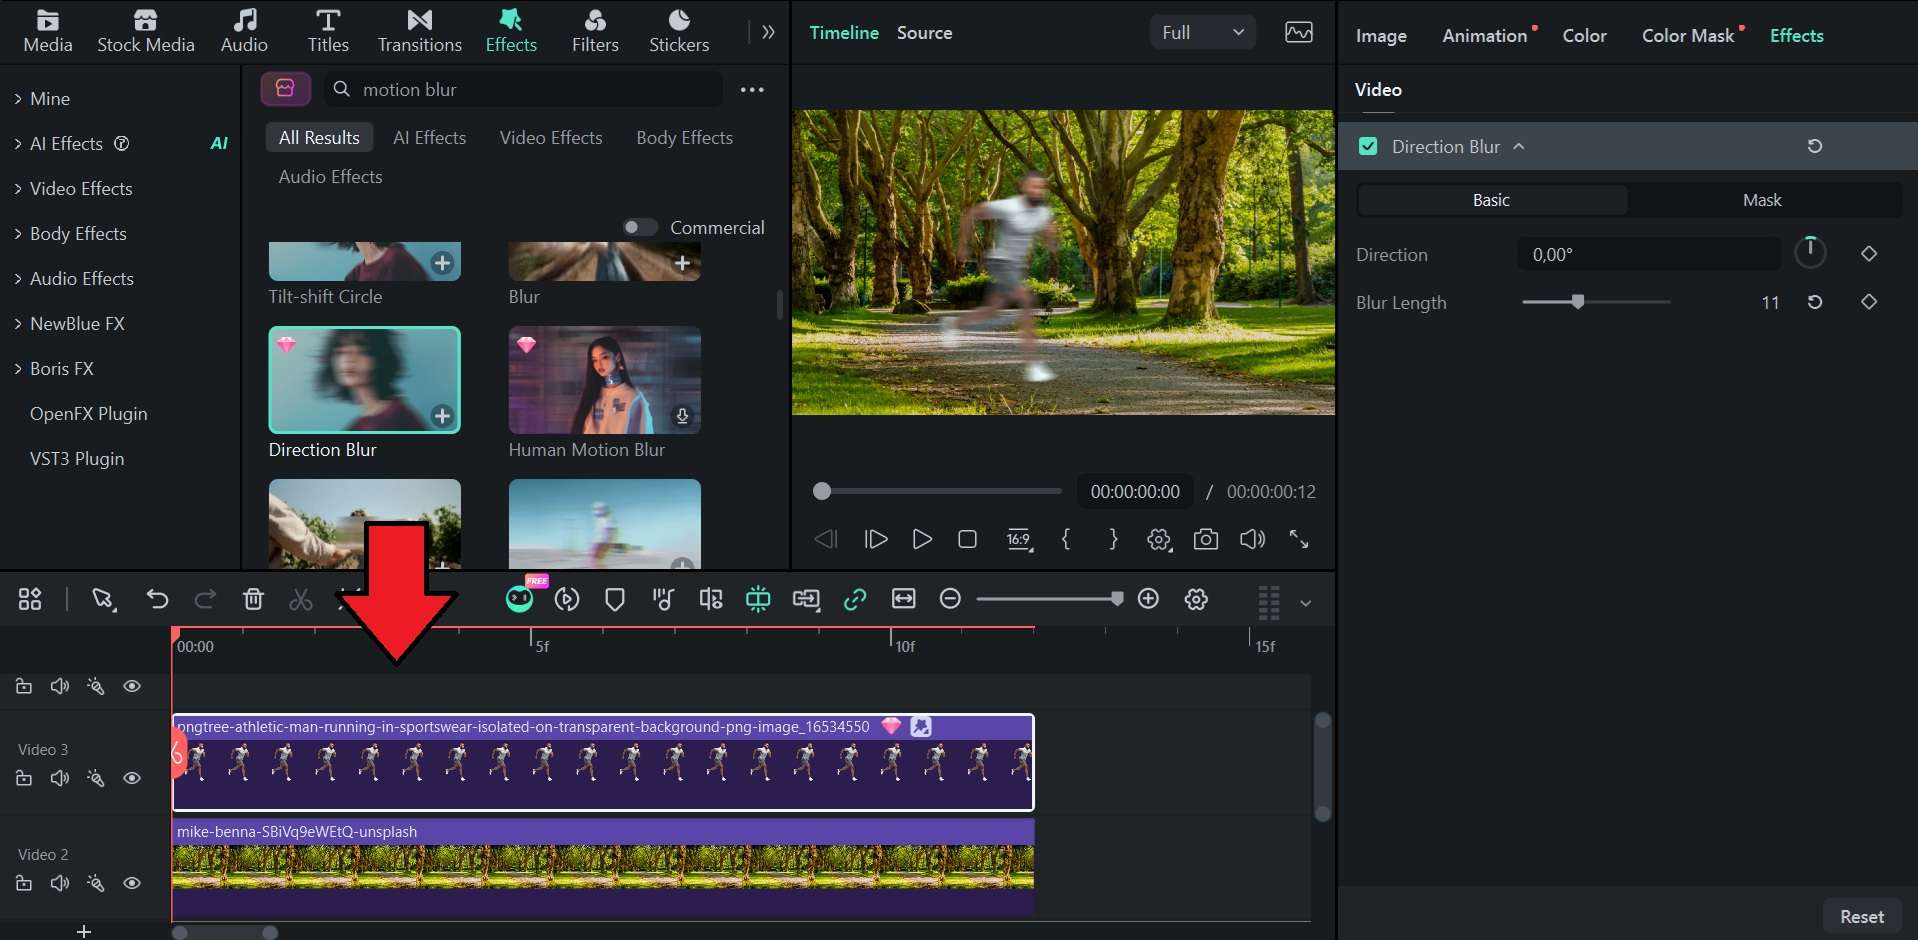Click the timeline zoom slider handle
This screenshot has width=1918, height=940.
[x=1117, y=598]
